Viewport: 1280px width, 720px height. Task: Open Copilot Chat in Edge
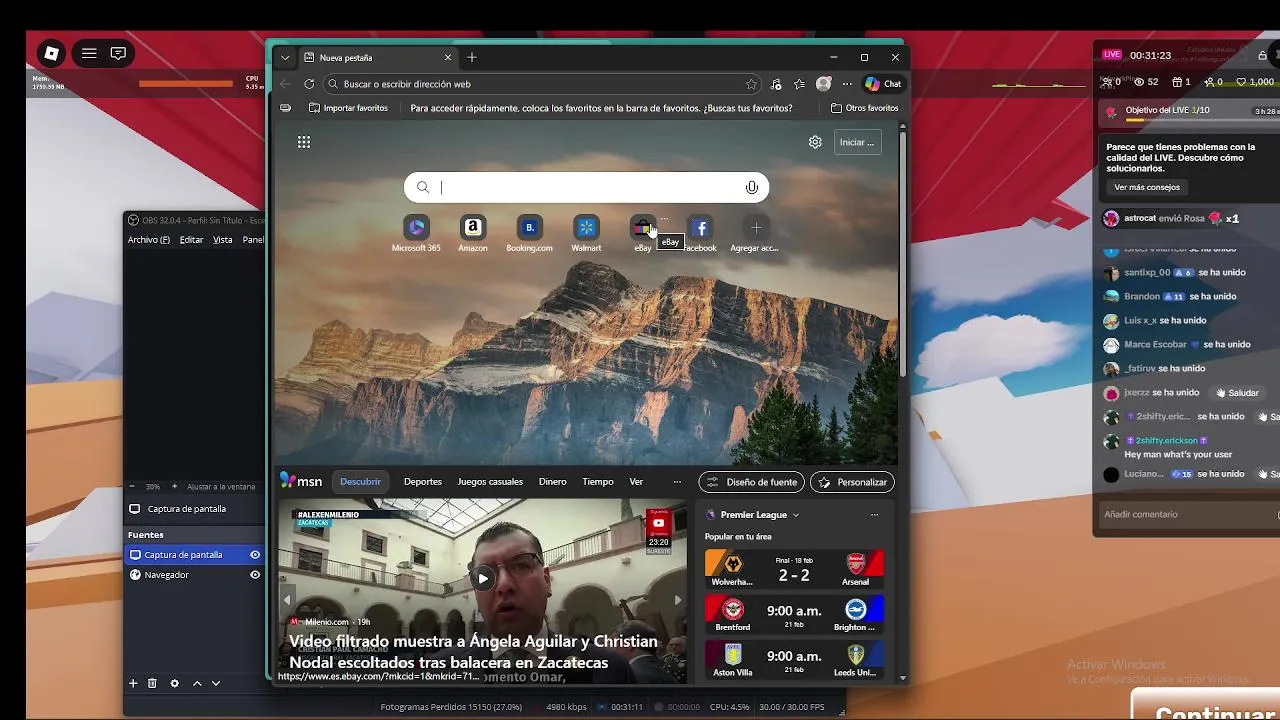(883, 84)
